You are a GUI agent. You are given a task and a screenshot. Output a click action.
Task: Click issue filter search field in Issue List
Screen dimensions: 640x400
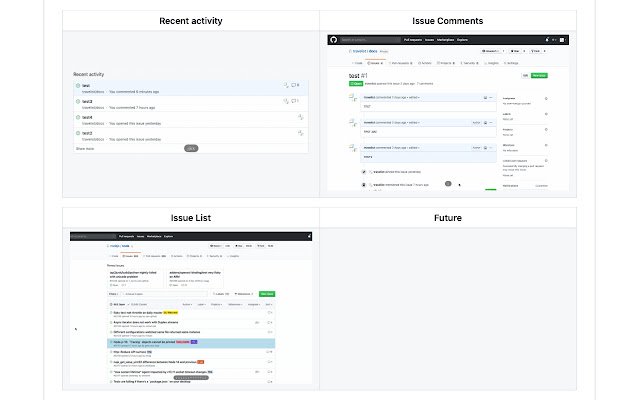(x=164, y=294)
